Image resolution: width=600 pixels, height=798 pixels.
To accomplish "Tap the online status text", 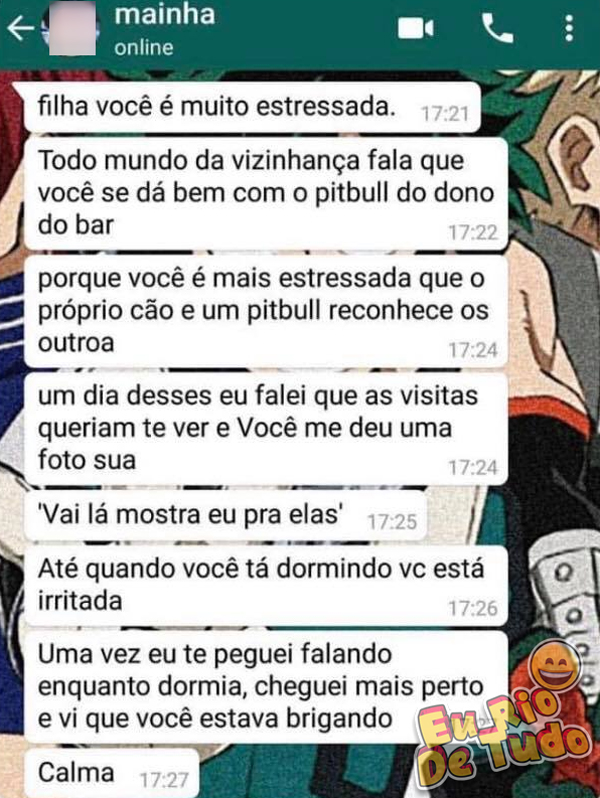I will click(144, 48).
